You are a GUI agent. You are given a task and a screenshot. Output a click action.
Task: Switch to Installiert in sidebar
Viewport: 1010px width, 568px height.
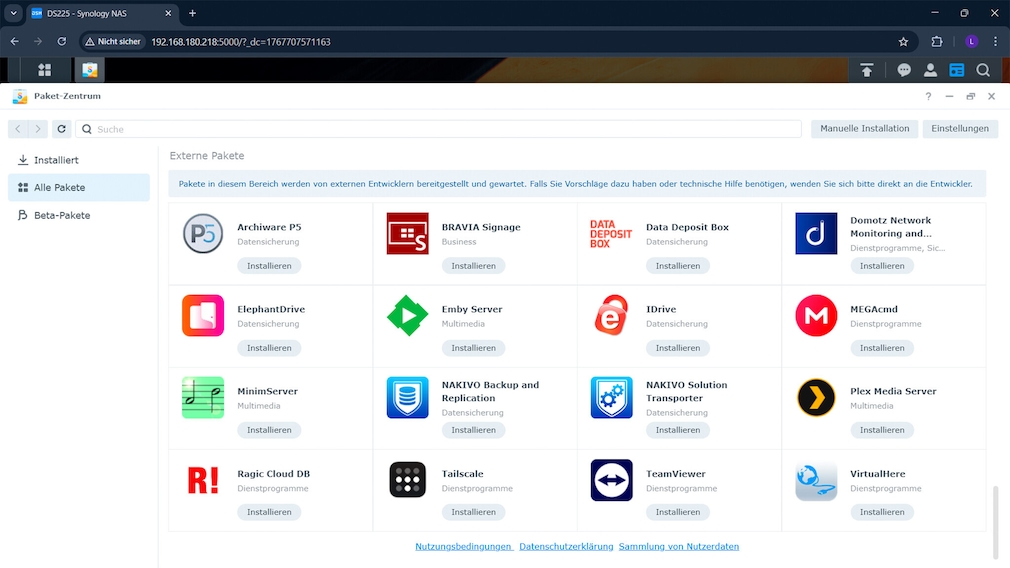[x=56, y=160]
